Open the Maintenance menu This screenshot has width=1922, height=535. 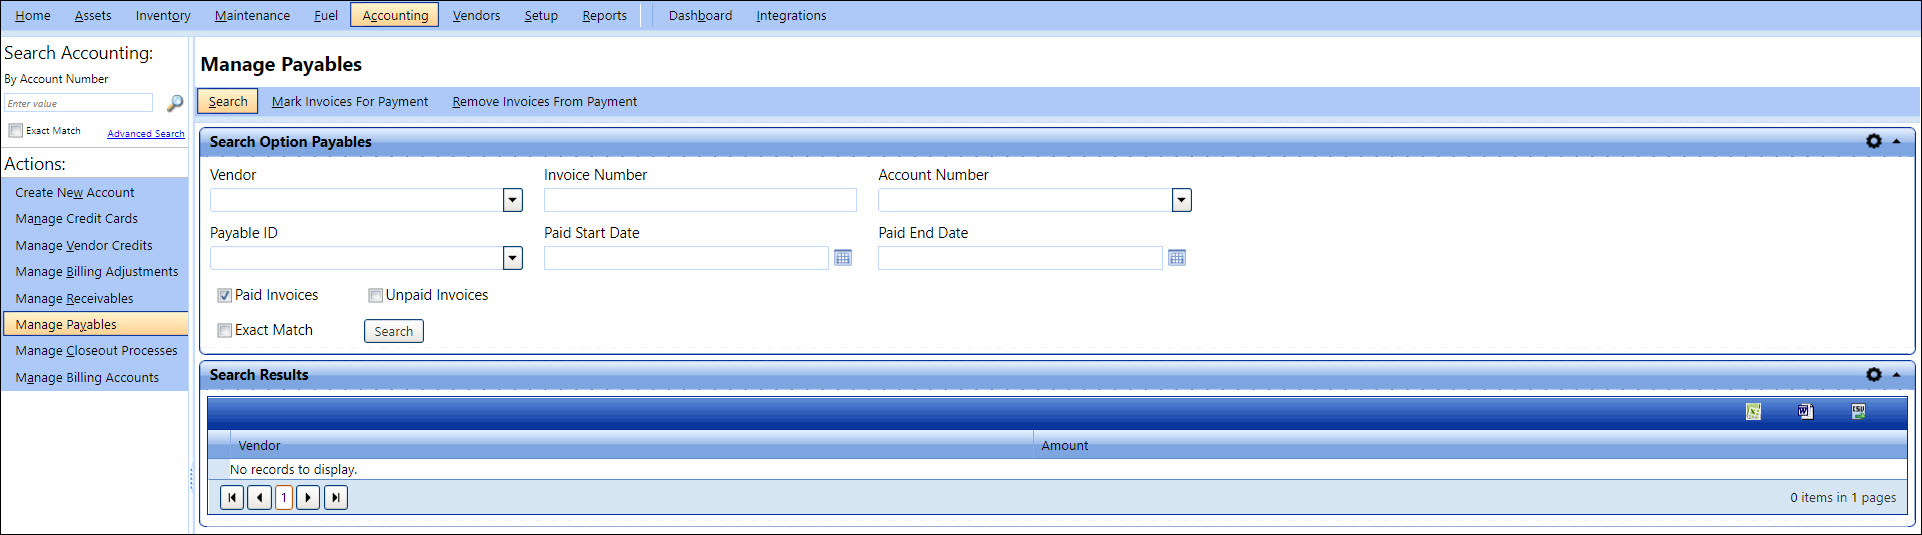tap(252, 16)
